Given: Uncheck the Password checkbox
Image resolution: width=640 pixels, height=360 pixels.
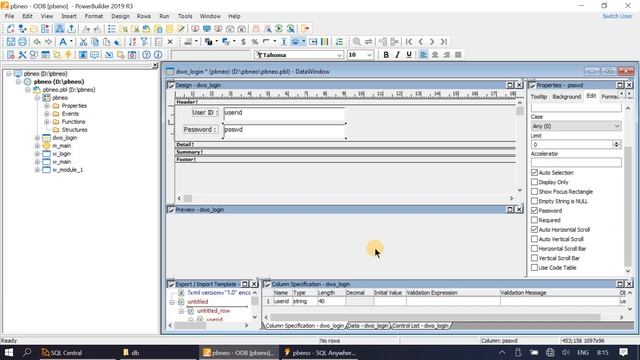Looking at the screenshot, I should tap(534, 211).
